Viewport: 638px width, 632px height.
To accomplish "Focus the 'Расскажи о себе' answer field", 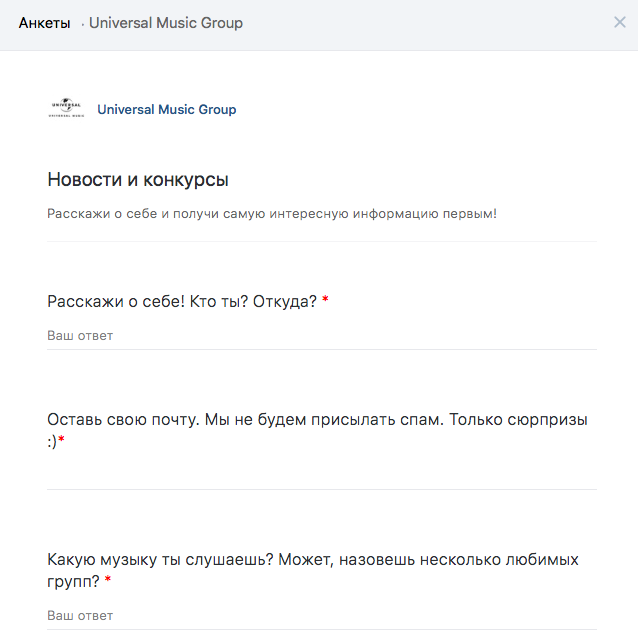I will click(x=321, y=336).
